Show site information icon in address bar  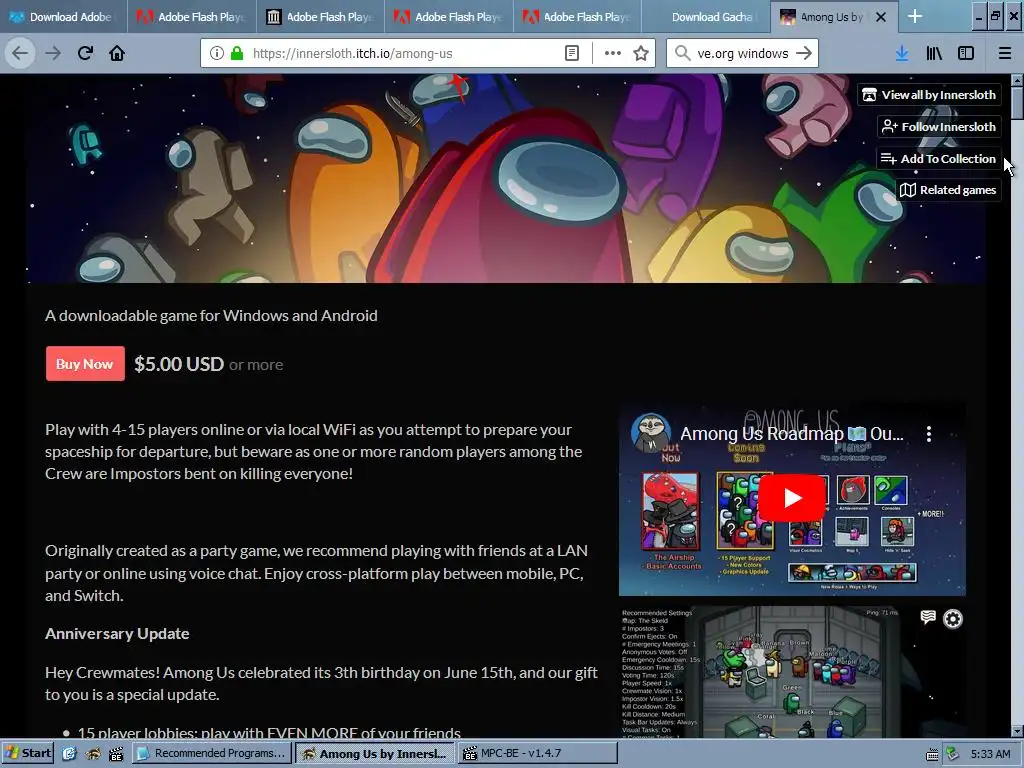pyautogui.click(x=217, y=54)
